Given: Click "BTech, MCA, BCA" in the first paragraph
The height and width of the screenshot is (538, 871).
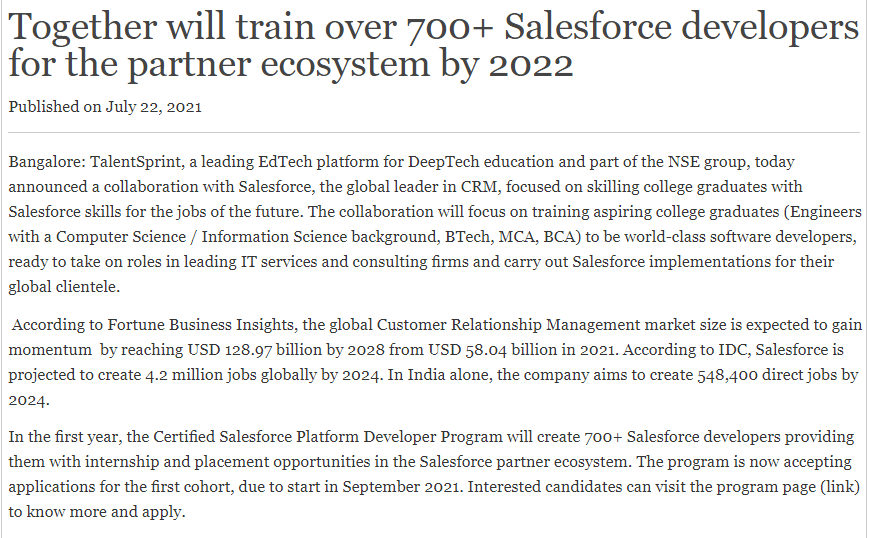Looking at the screenshot, I should tap(529, 236).
